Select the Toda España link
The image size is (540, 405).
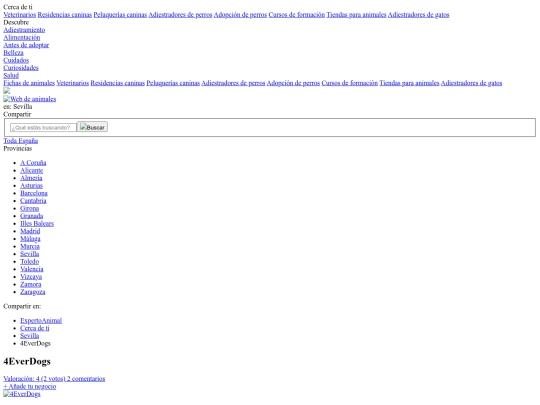point(21,141)
